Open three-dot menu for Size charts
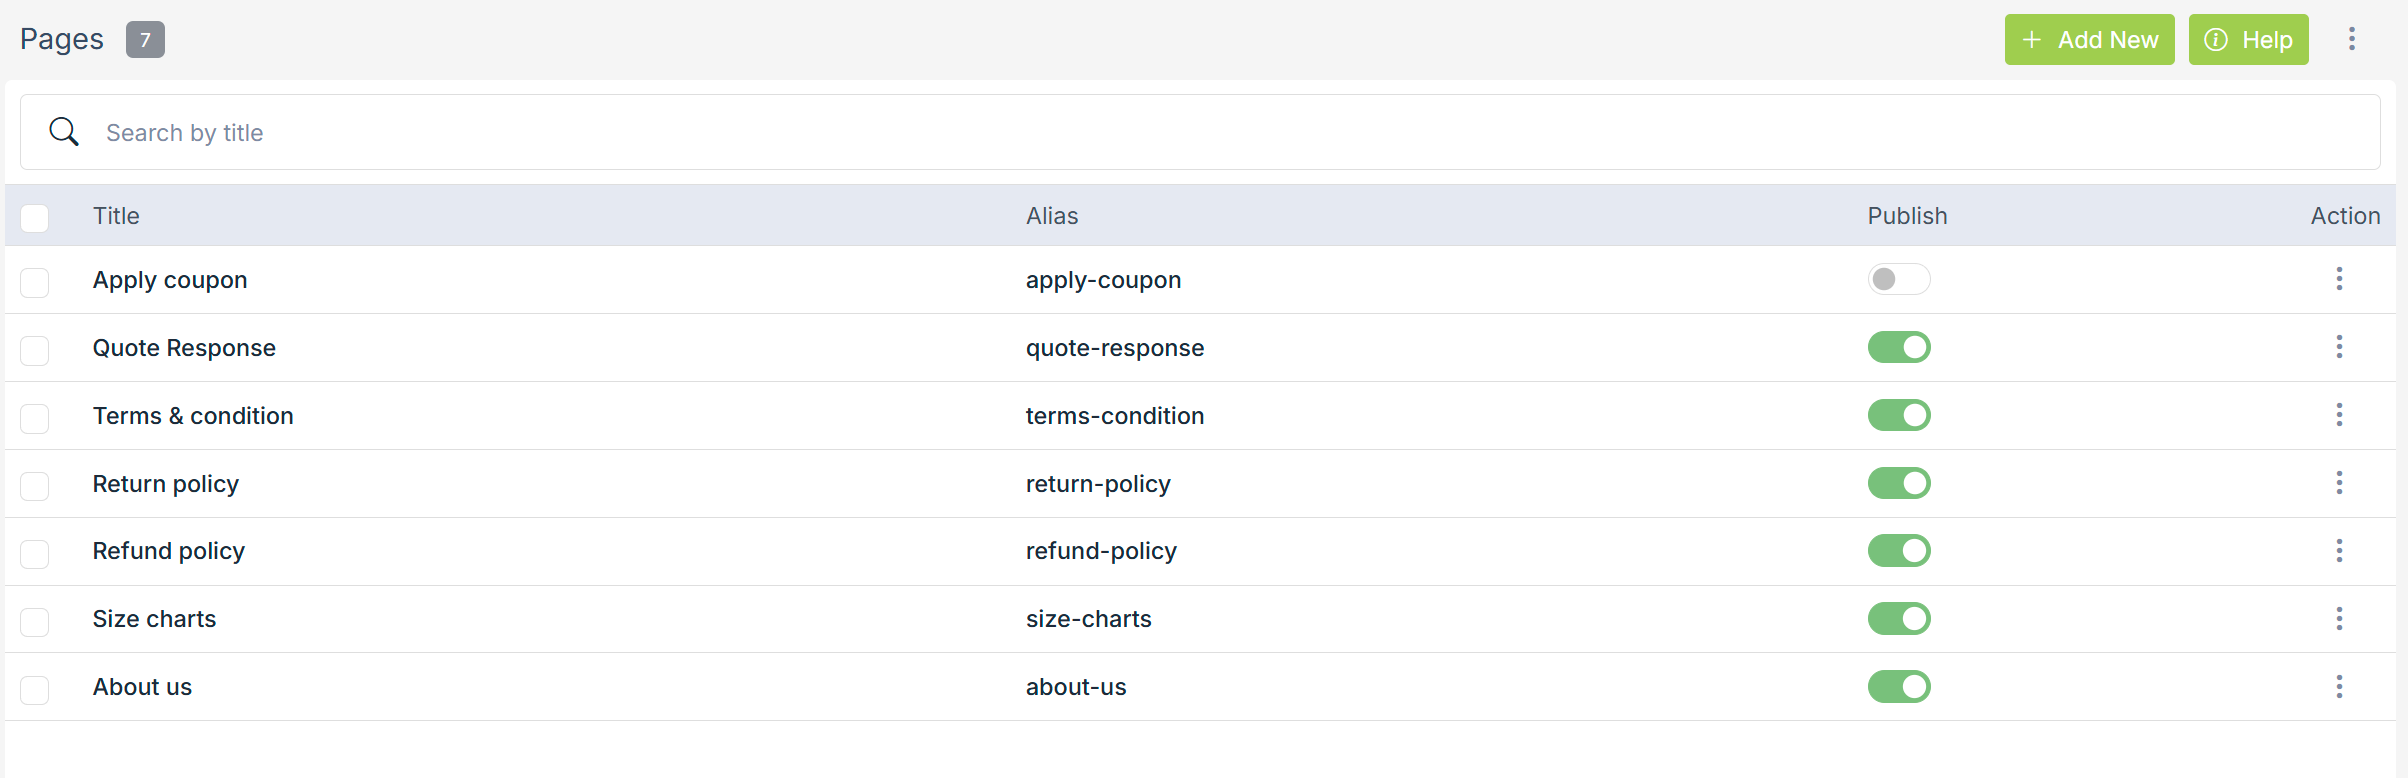The width and height of the screenshot is (2408, 778). pos(2339,619)
